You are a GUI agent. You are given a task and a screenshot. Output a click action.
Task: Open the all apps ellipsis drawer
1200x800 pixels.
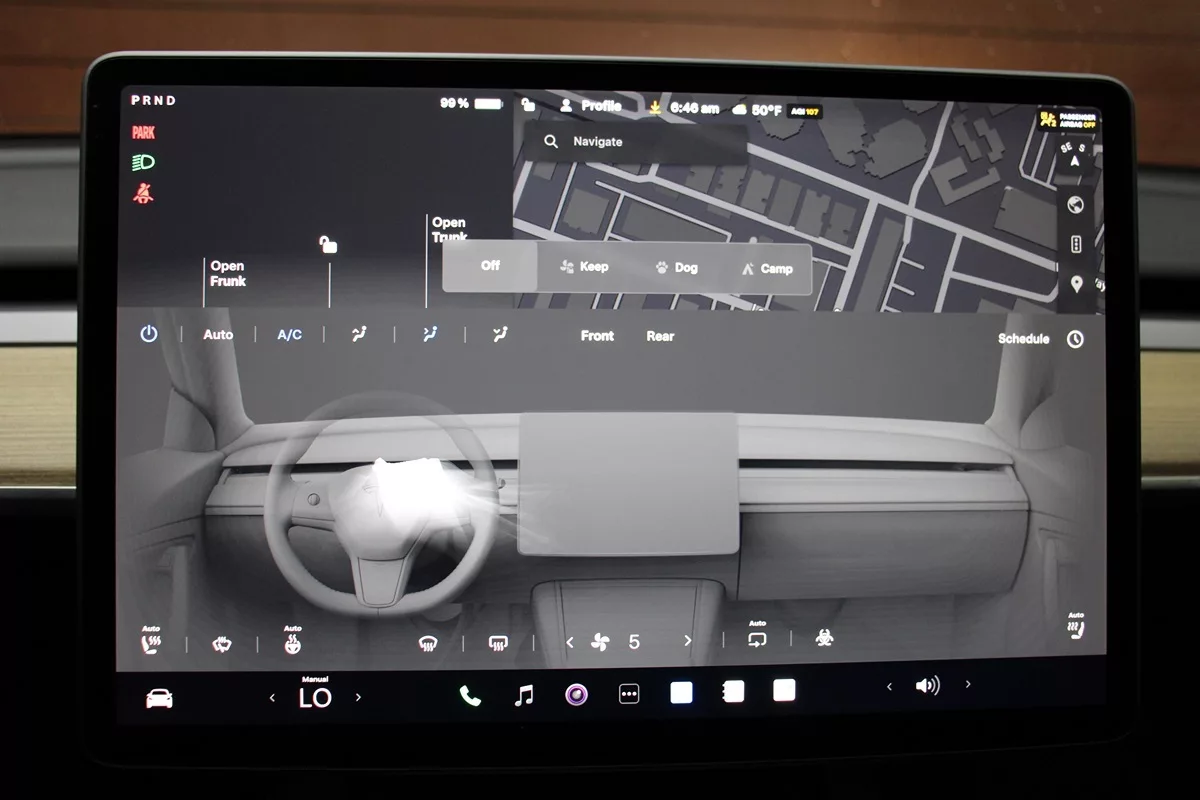pos(629,694)
